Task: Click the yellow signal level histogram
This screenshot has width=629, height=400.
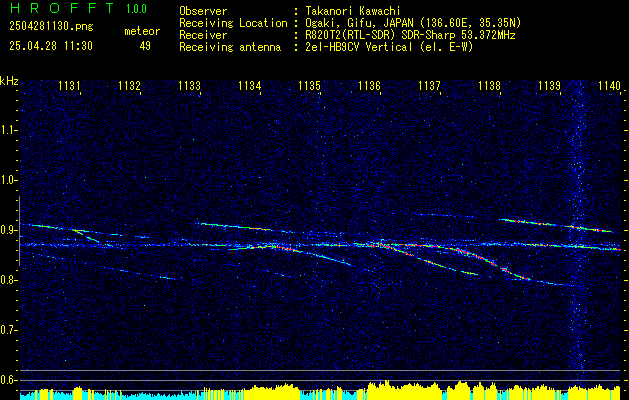Action: click(x=320, y=390)
